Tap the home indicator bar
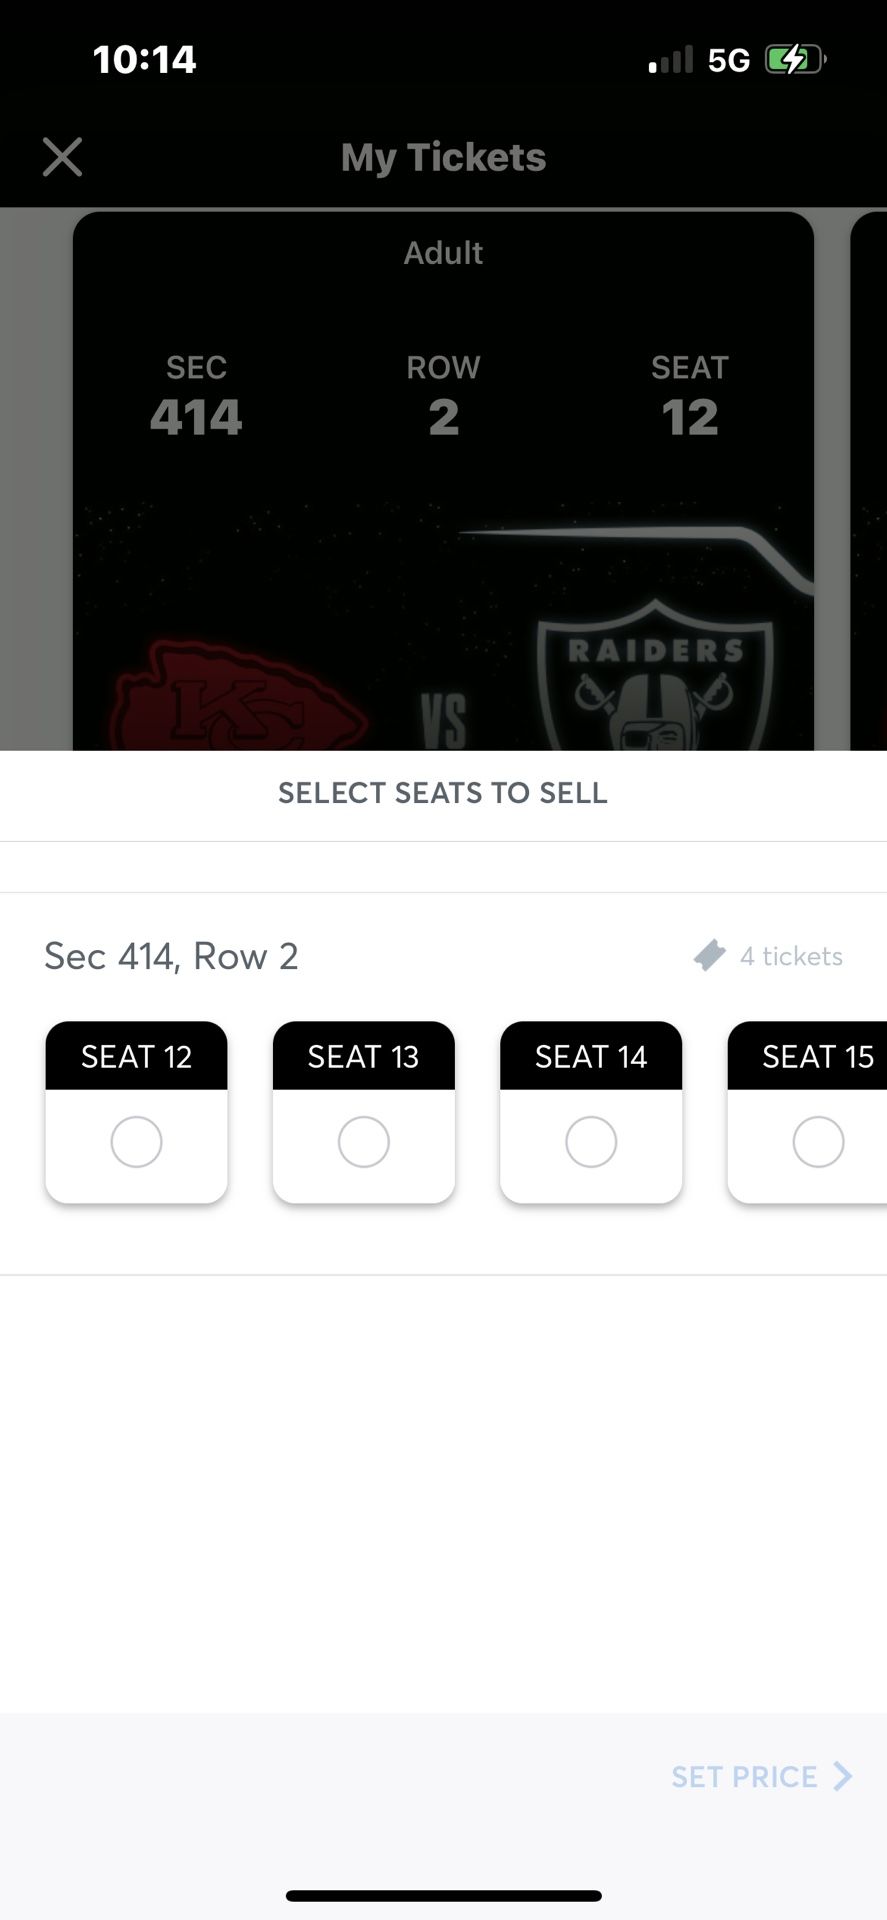 [x=443, y=1893]
